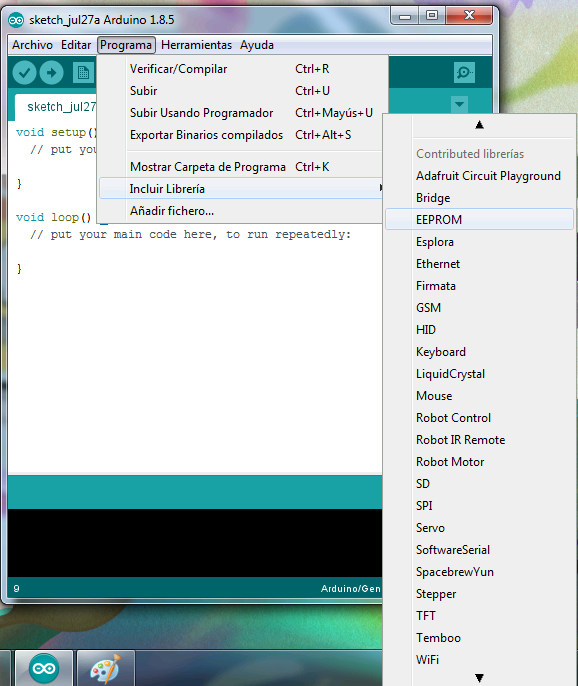Include the Servo library

click(x=480, y=528)
